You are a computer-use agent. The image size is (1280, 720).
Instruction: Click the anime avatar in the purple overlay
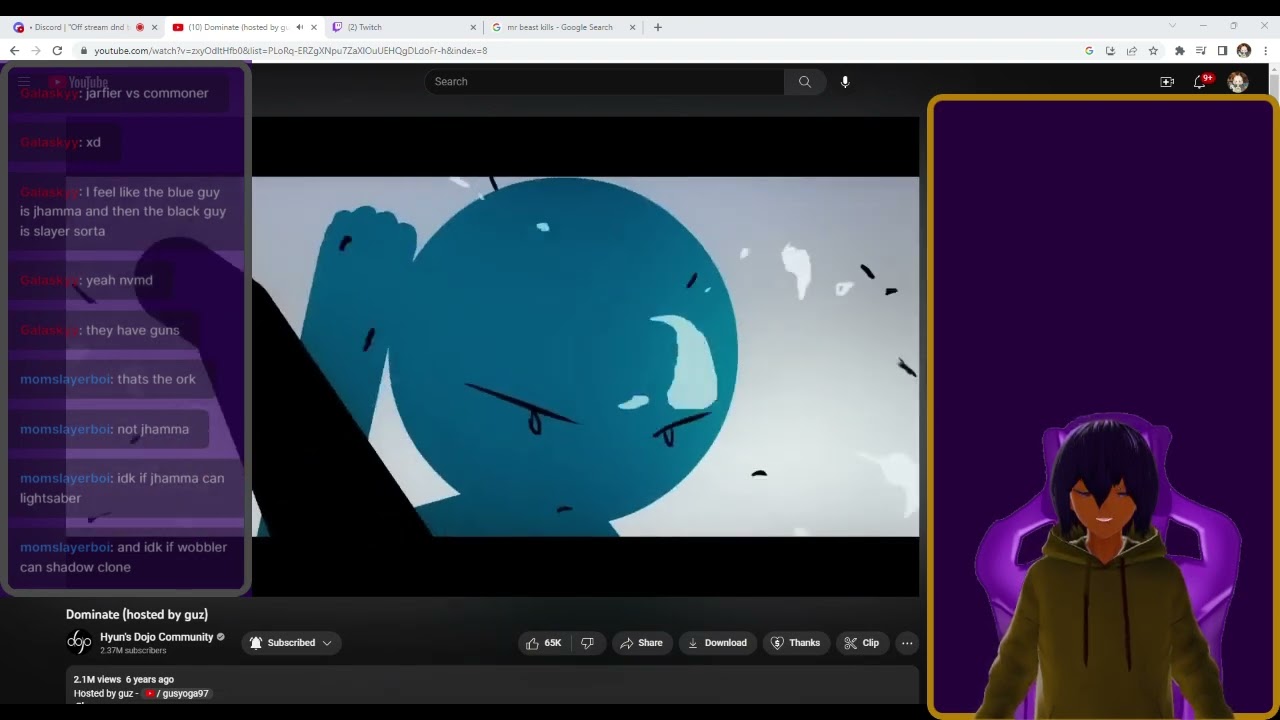coord(1108,565)
